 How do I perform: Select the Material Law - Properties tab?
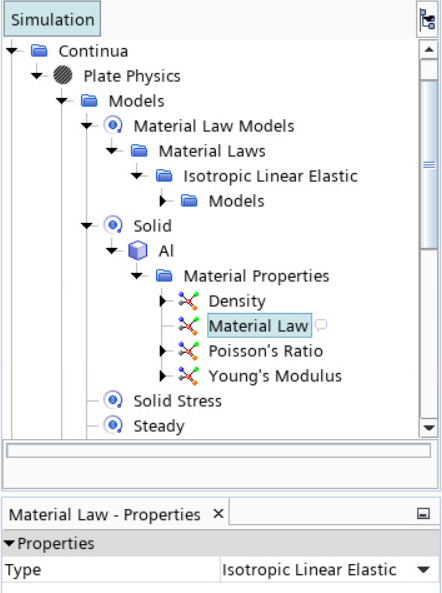(104, 514)
